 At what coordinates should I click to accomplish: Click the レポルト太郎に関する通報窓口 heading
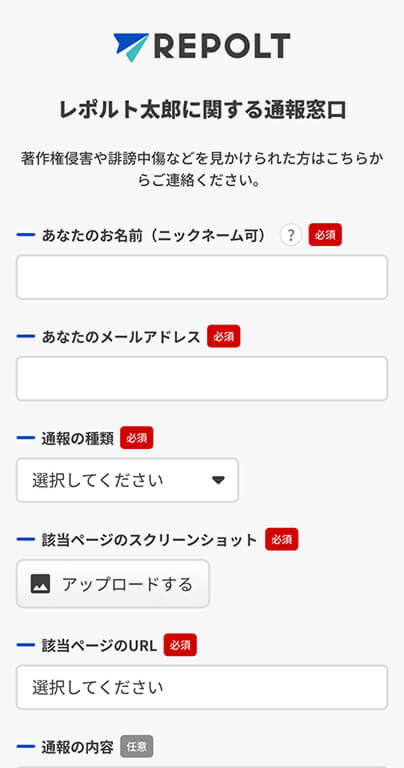coord(202,110)
